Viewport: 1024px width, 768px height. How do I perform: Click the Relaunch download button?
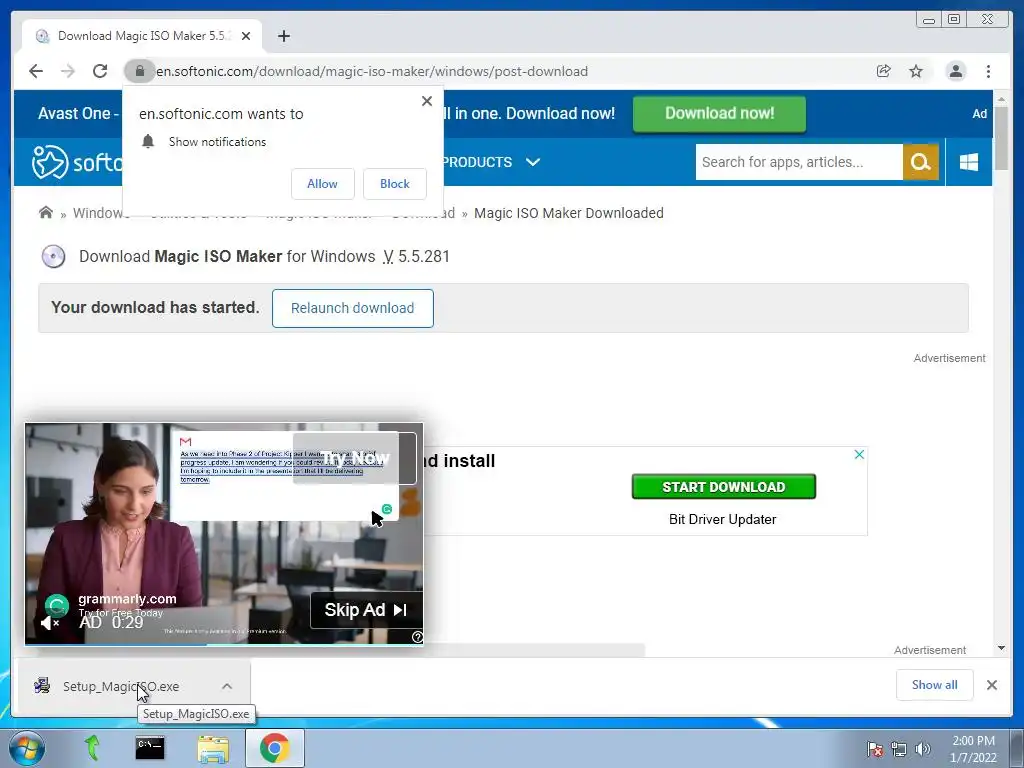click(x=353, y=308)
